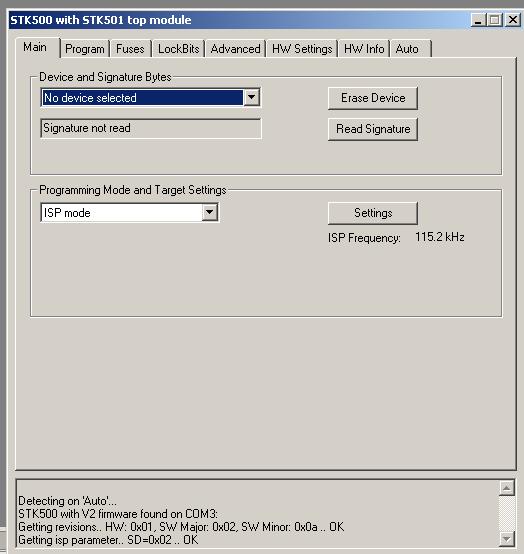Click log line 'STK500 with V2 firmware found on COM3:'
Viewport: 524px width, 554px height.
coord(118,514)
